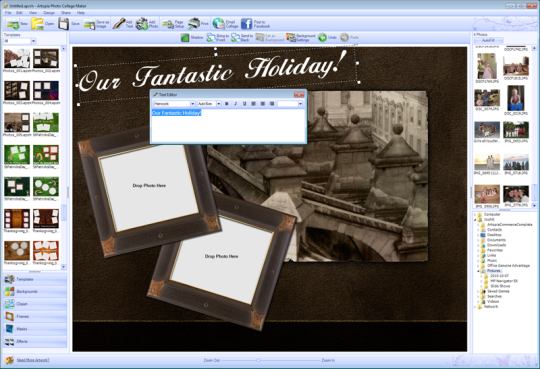Open the Backgrounds sidebar panel
The height and width of the screenshot is (369, 540).
(x=34, y=291)
